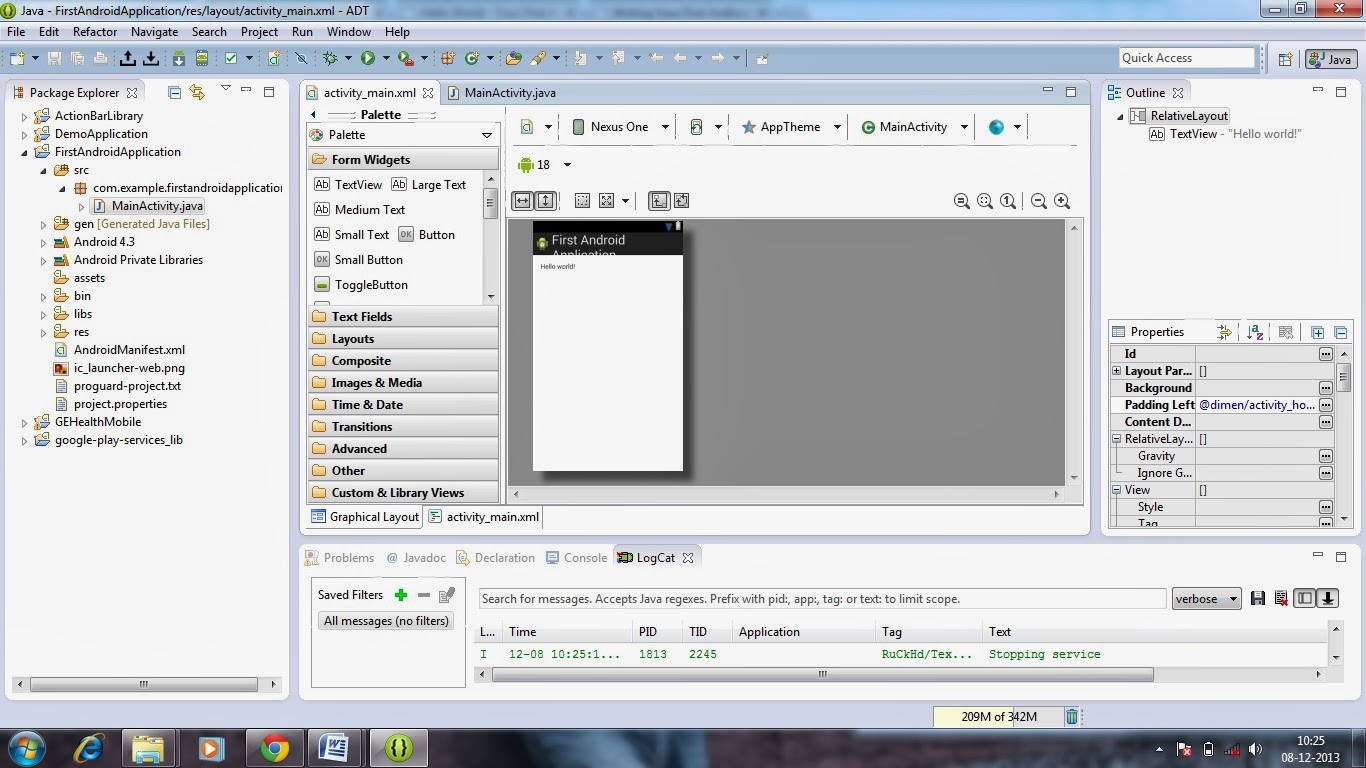Open the Navigate menu
Viewport: 1366px width, 768px height.
154,32
